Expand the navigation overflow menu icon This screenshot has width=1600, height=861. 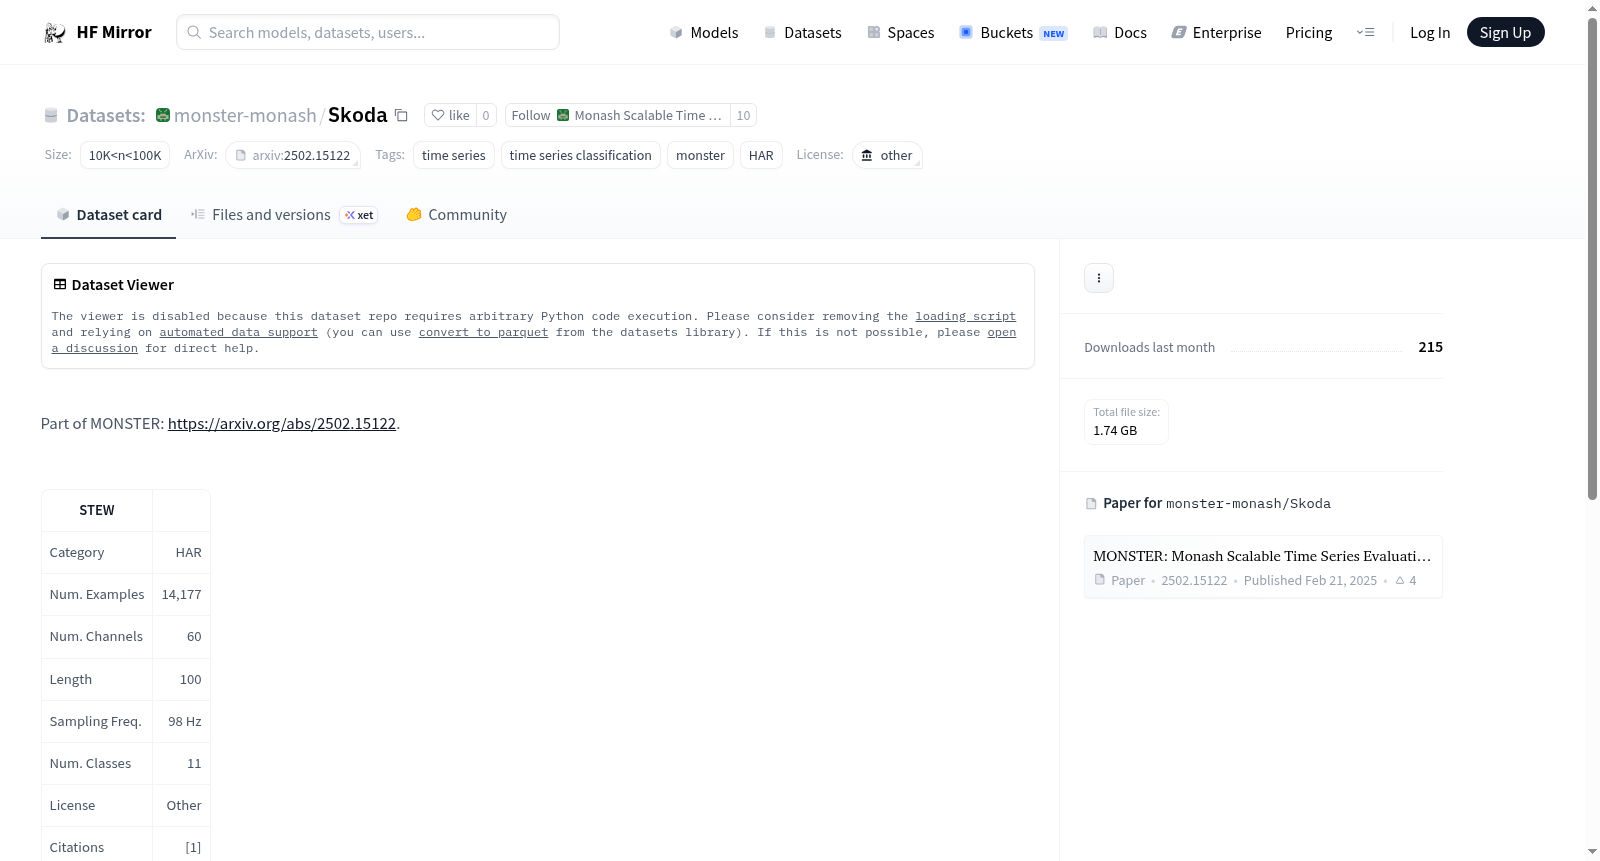point(1365,32)
